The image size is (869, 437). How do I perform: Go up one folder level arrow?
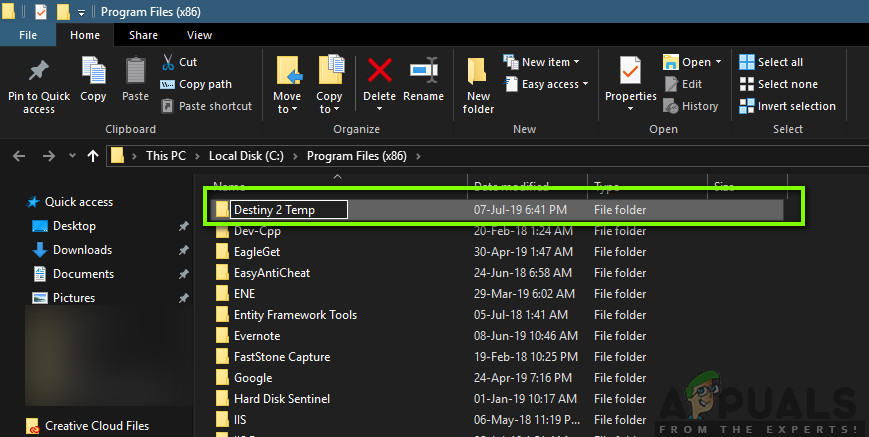(93, 156)
